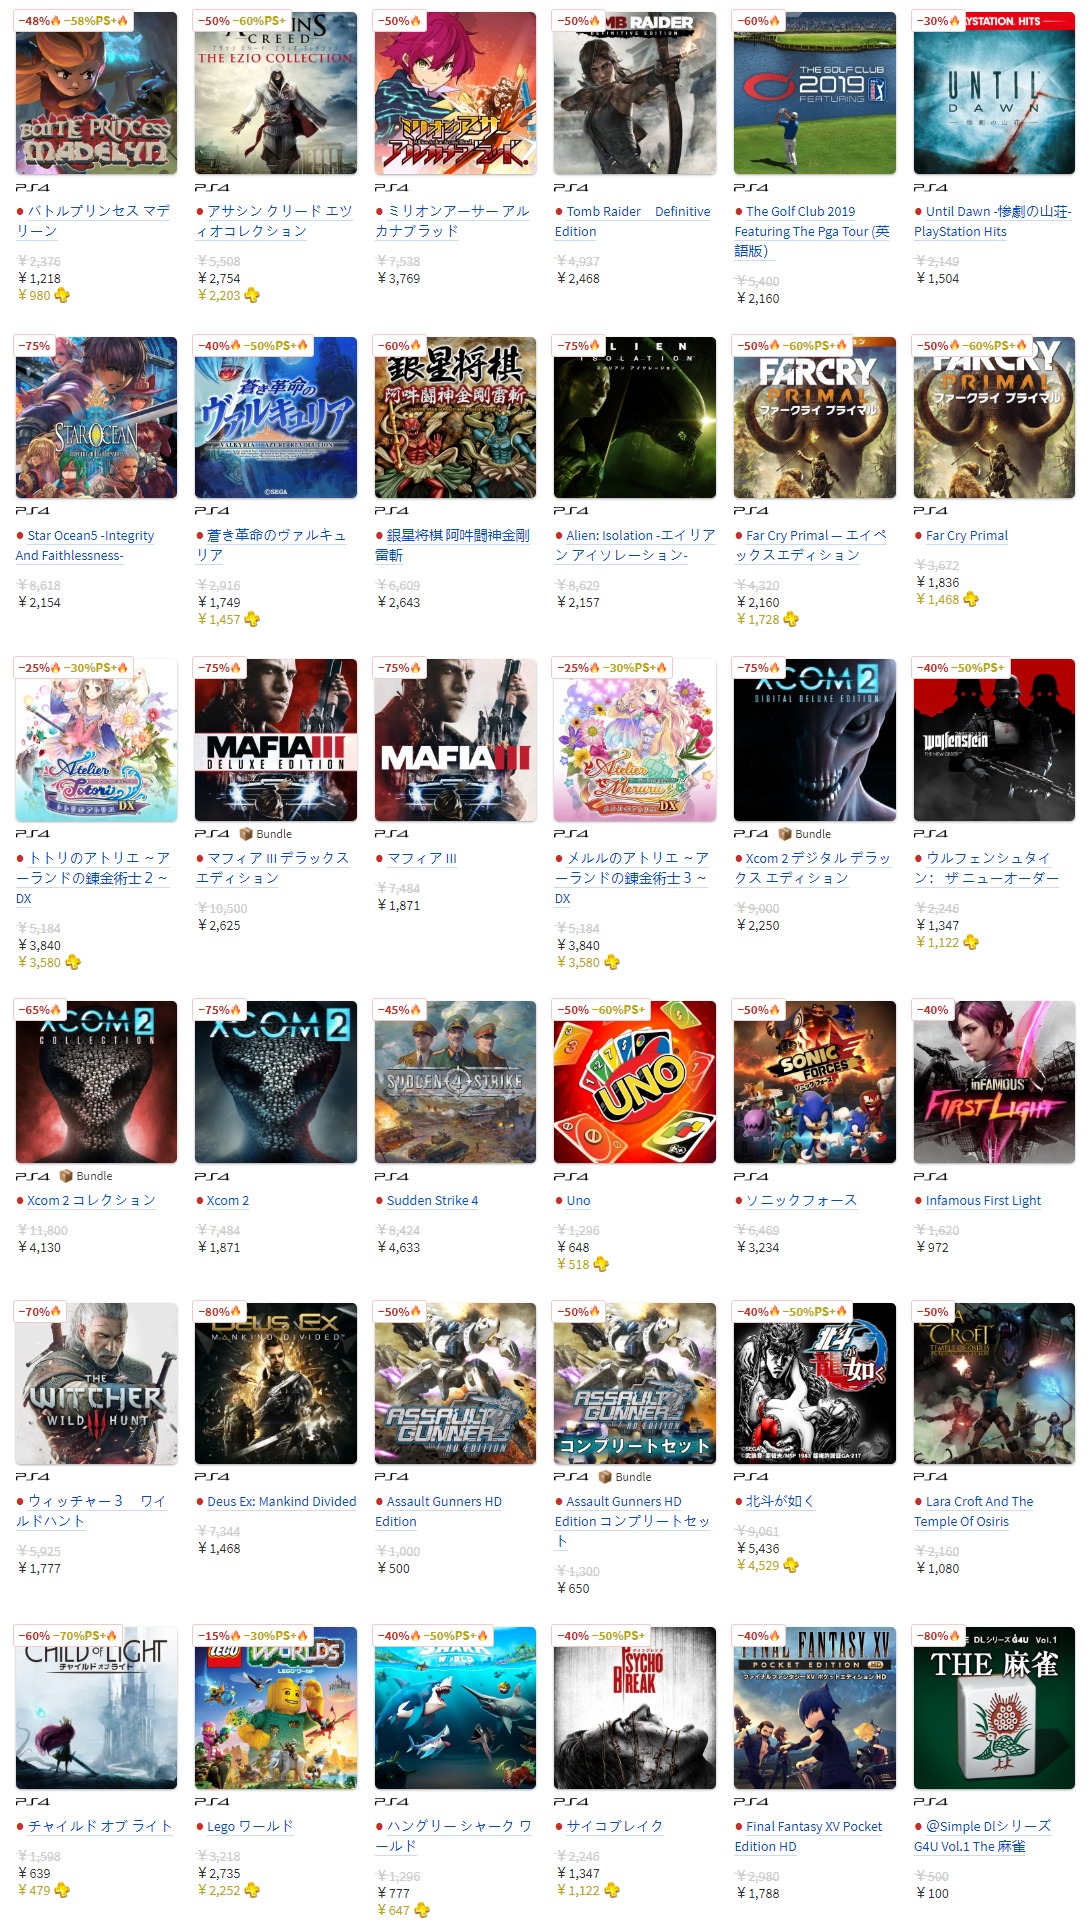This screenshot has height=1926, width=1088.
Task: Click the PS4 logo under the Uno cover
Action: 571,1177
